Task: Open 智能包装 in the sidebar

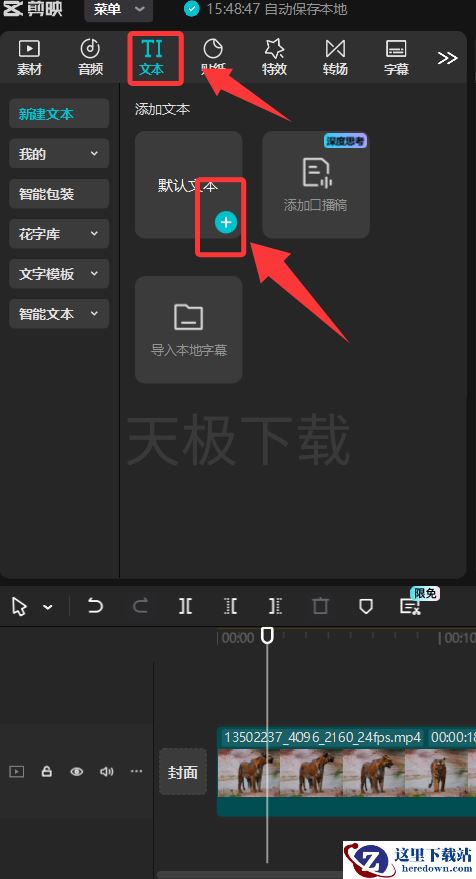Action: click(59, 194)
